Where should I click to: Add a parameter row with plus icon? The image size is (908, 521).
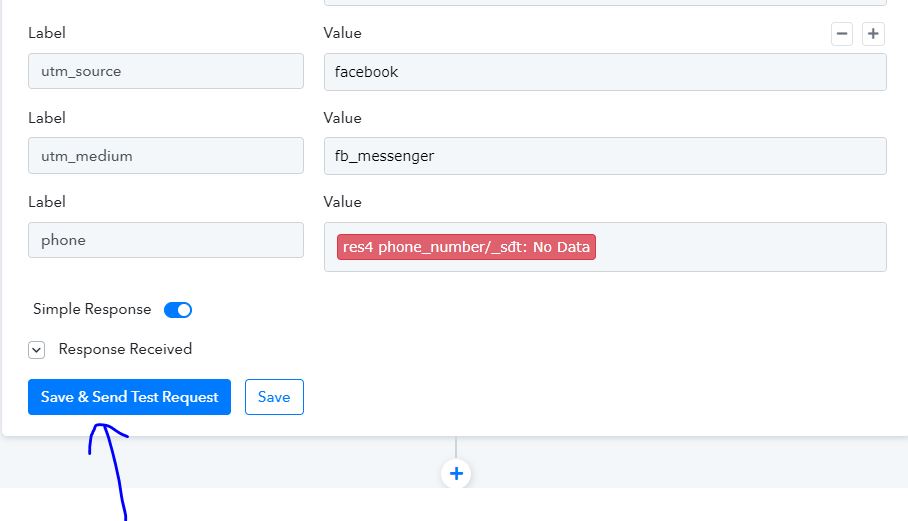(x=873, y=34)
